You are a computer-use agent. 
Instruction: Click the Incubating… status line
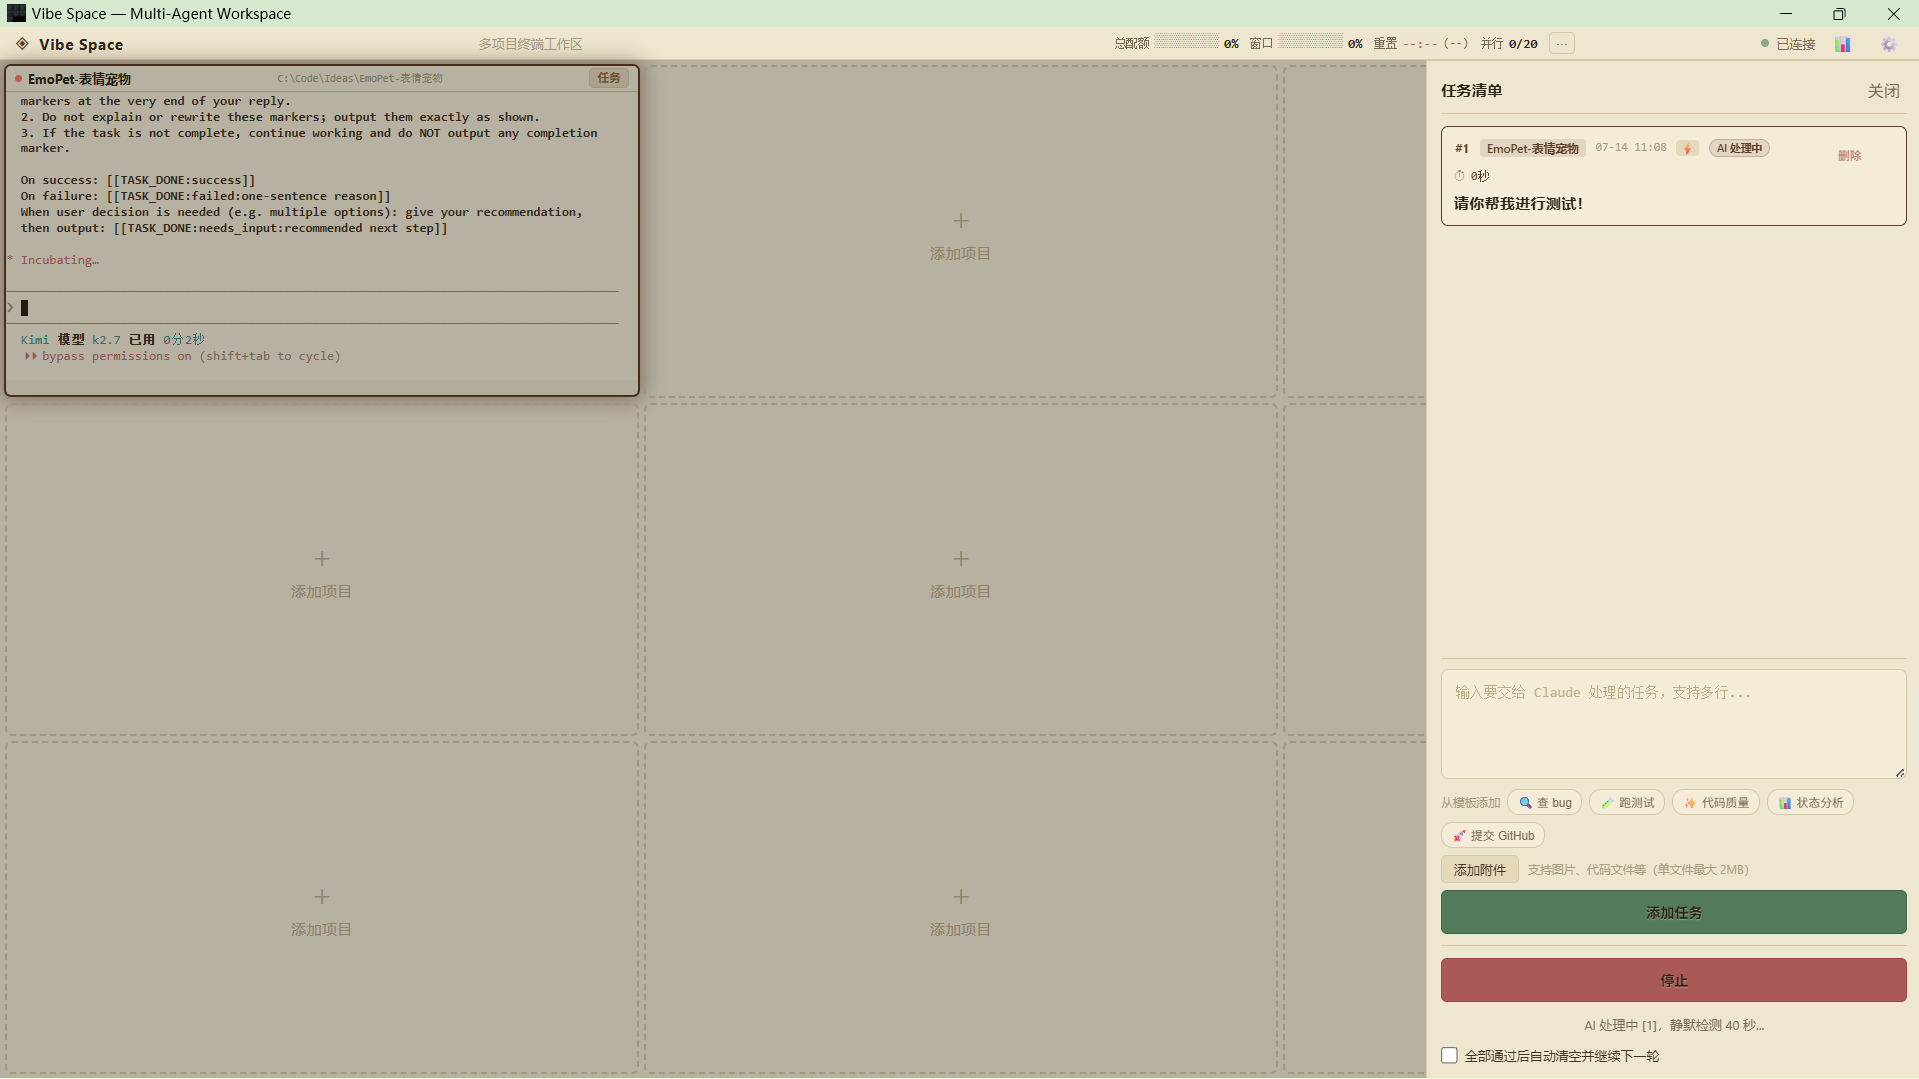tap(59, 260)
